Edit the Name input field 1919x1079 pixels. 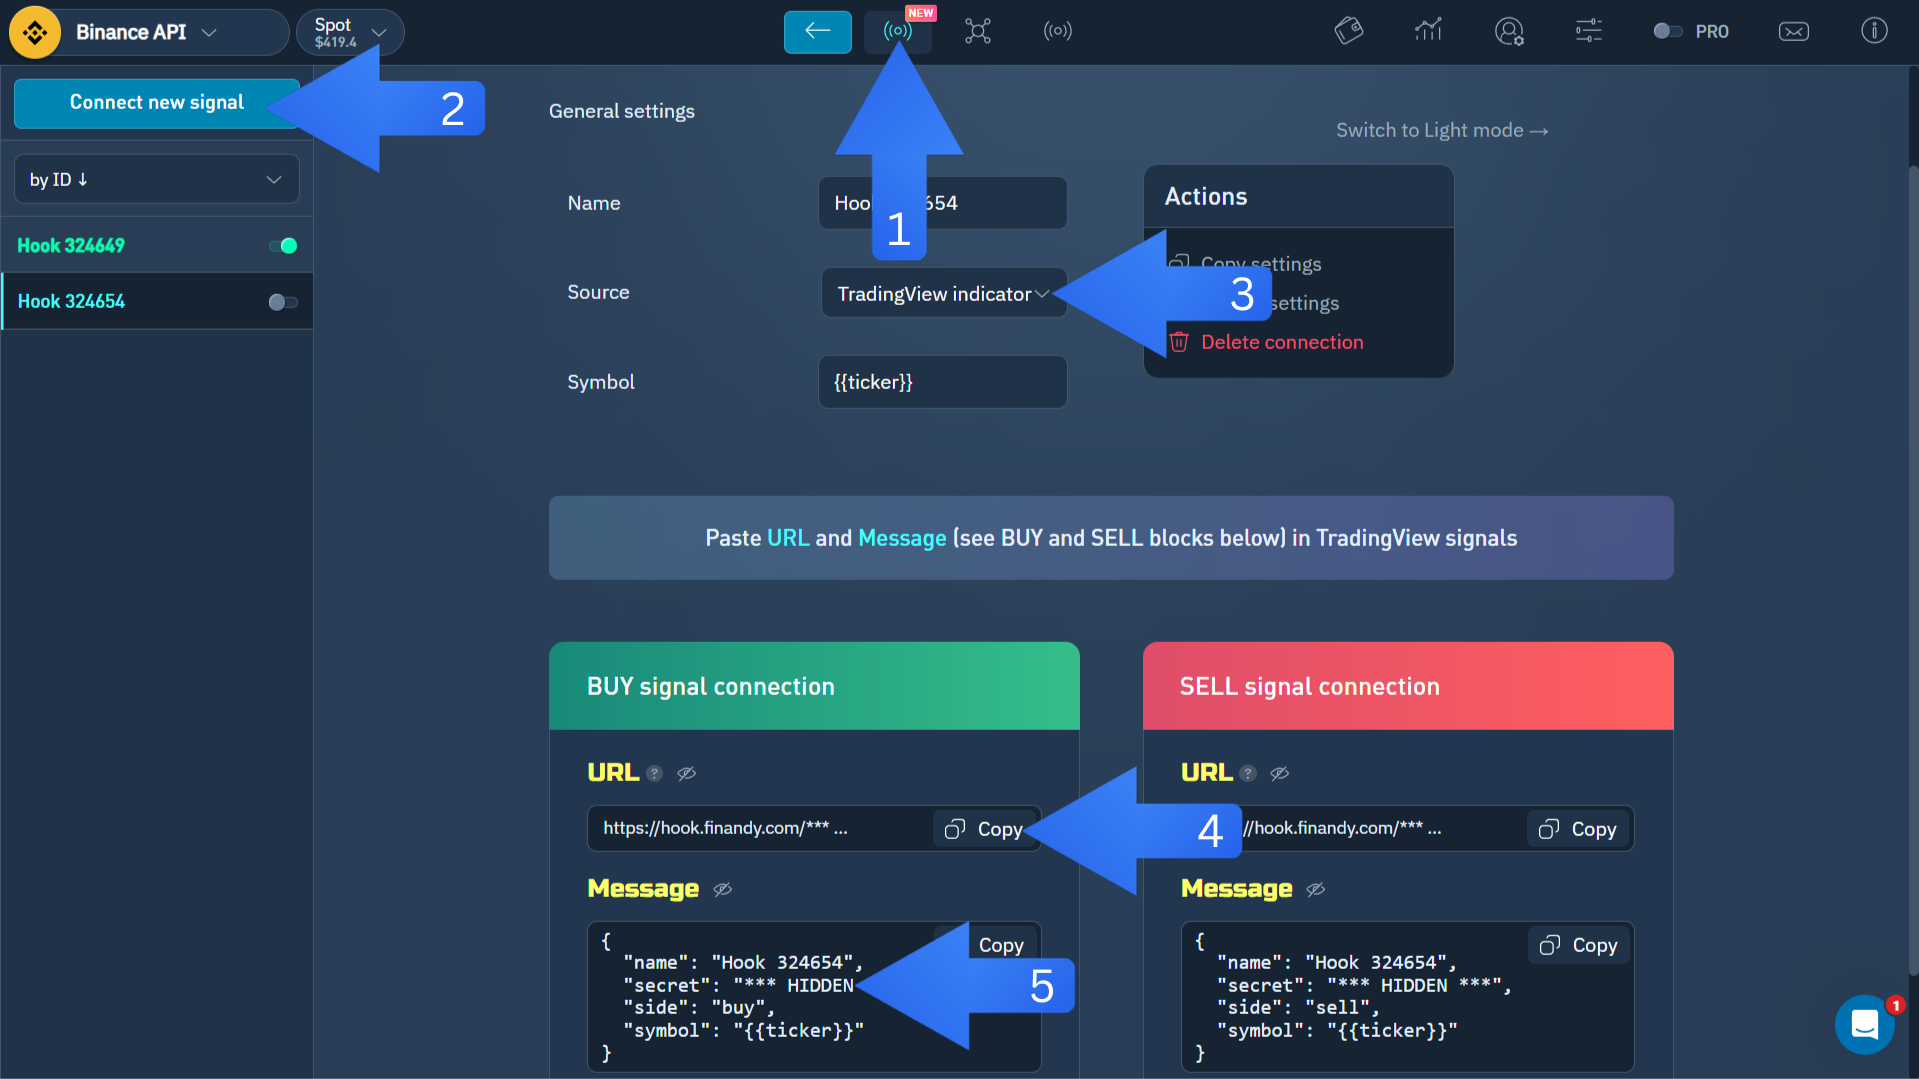[943, 203]
